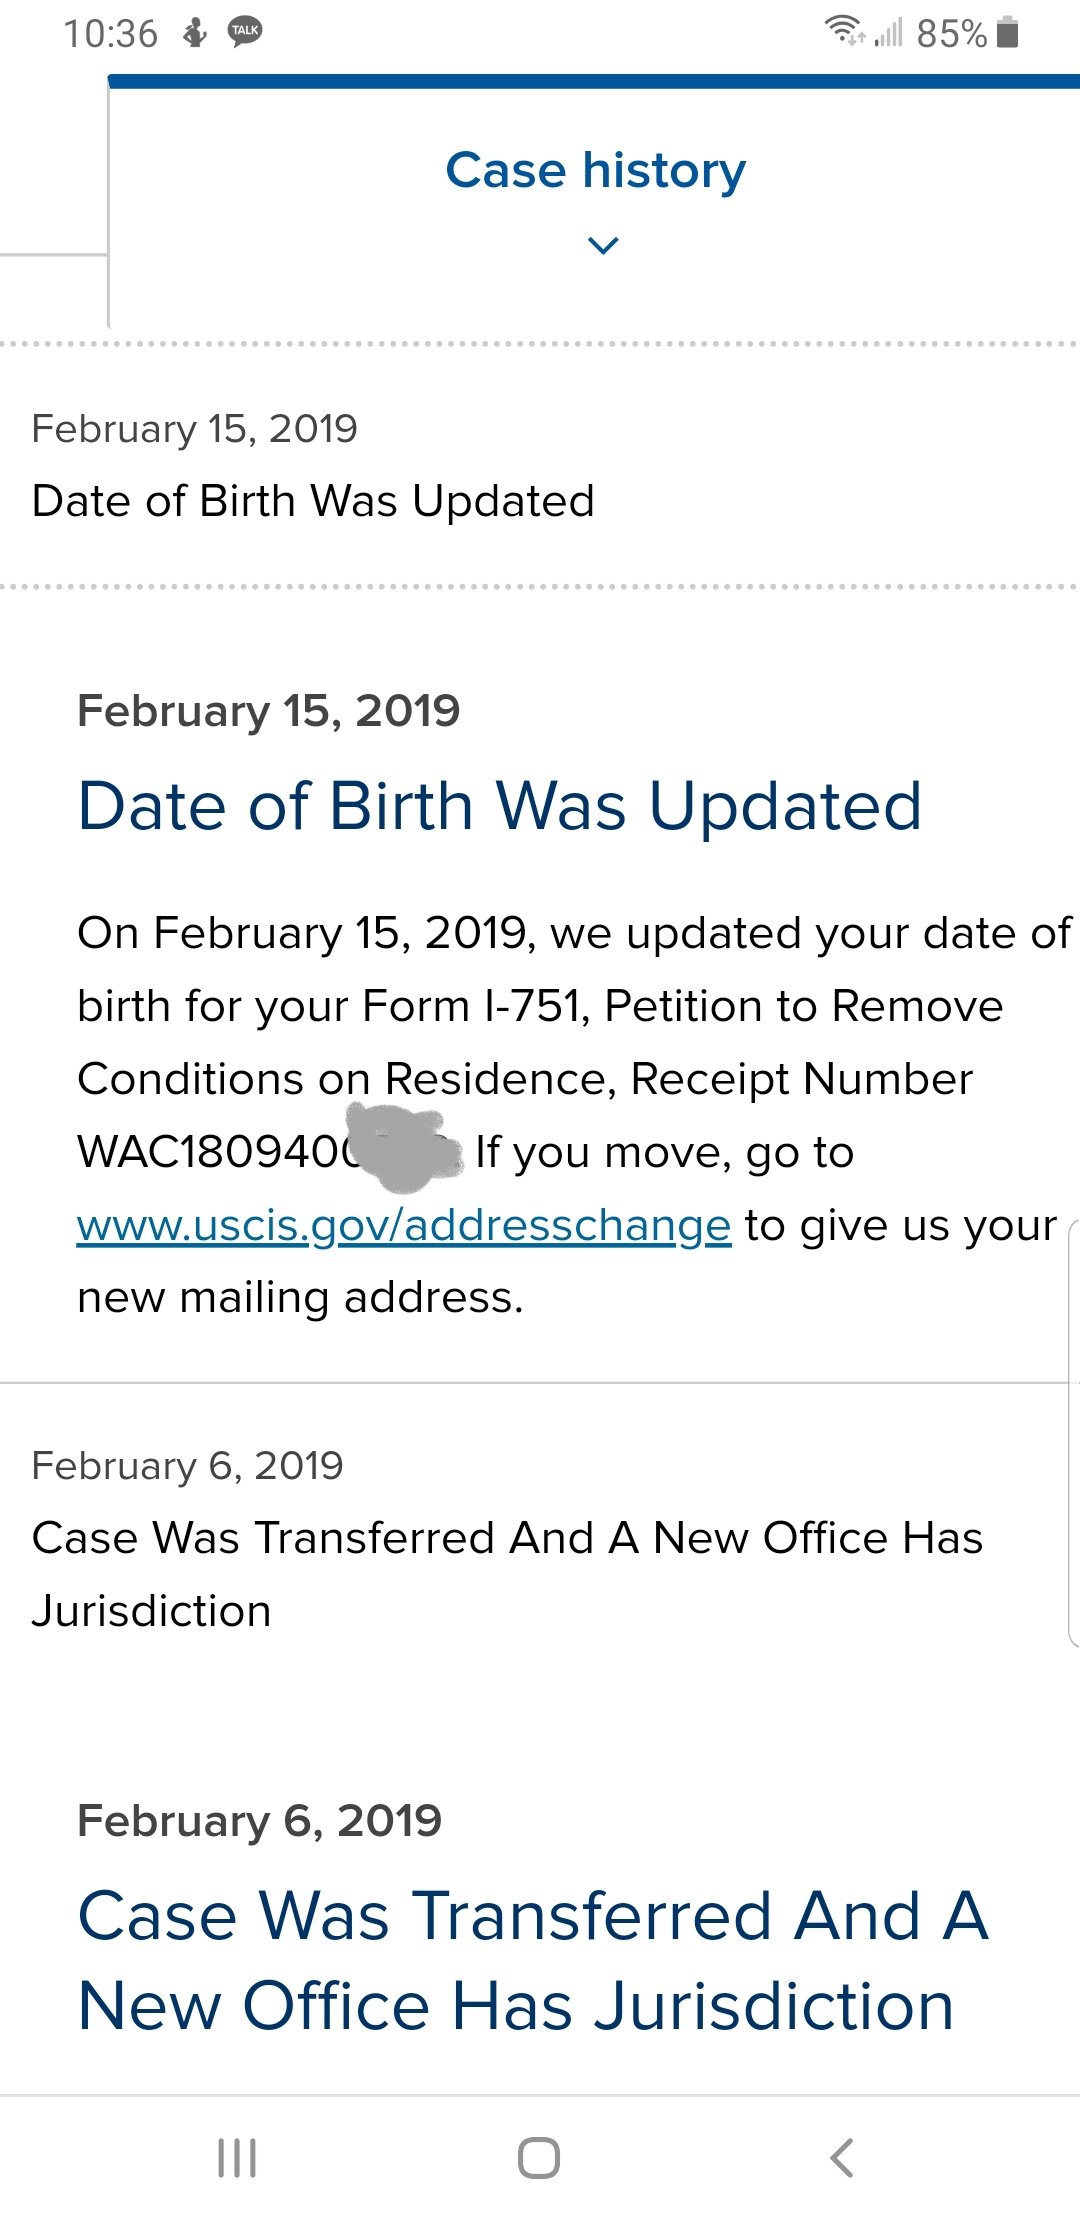Tap the bold February 6, 2019 date
Image resolution: width=1080 pixels, height=2220 pixels.
pyautogui.click(x=260, y=1820)
